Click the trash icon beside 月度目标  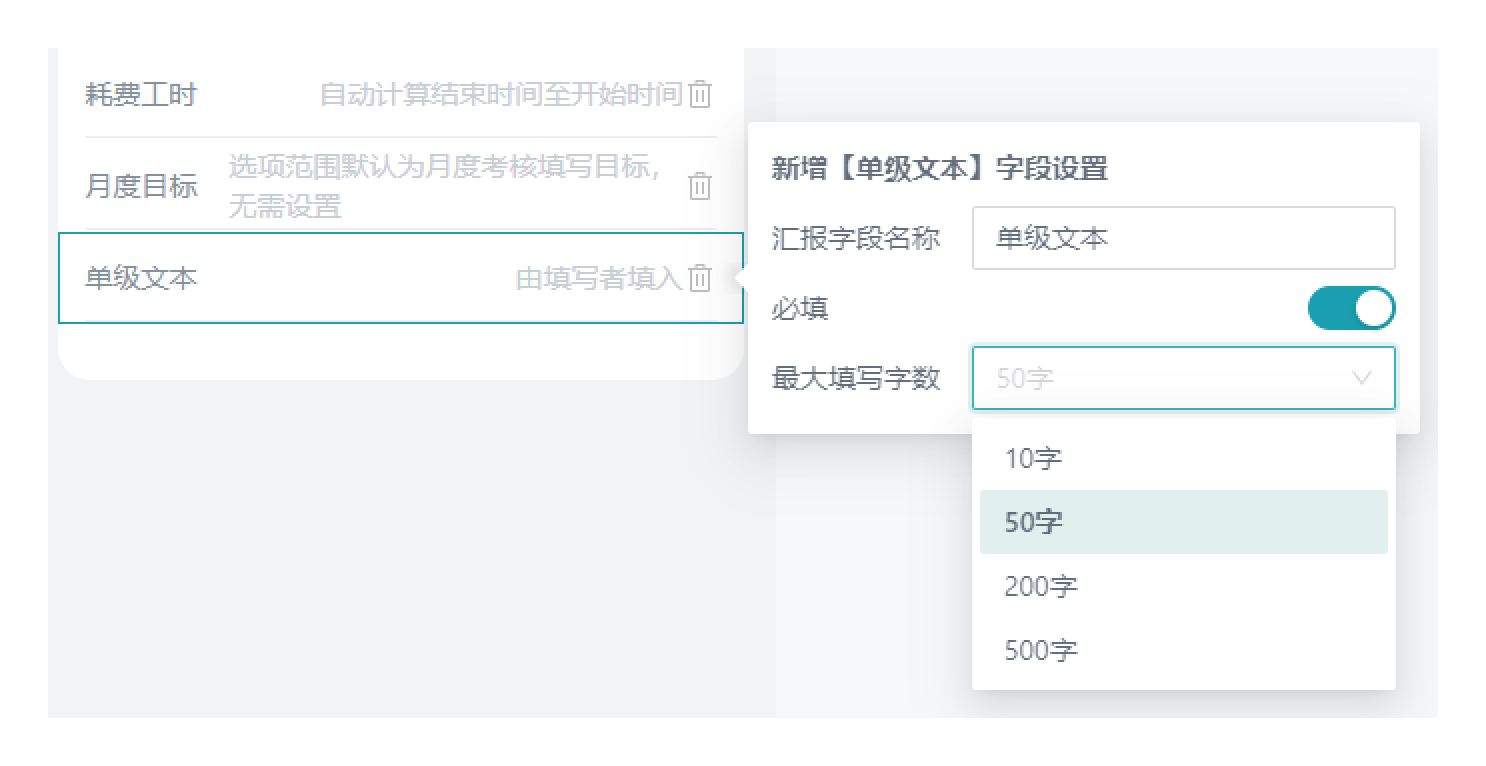(700, 186)
